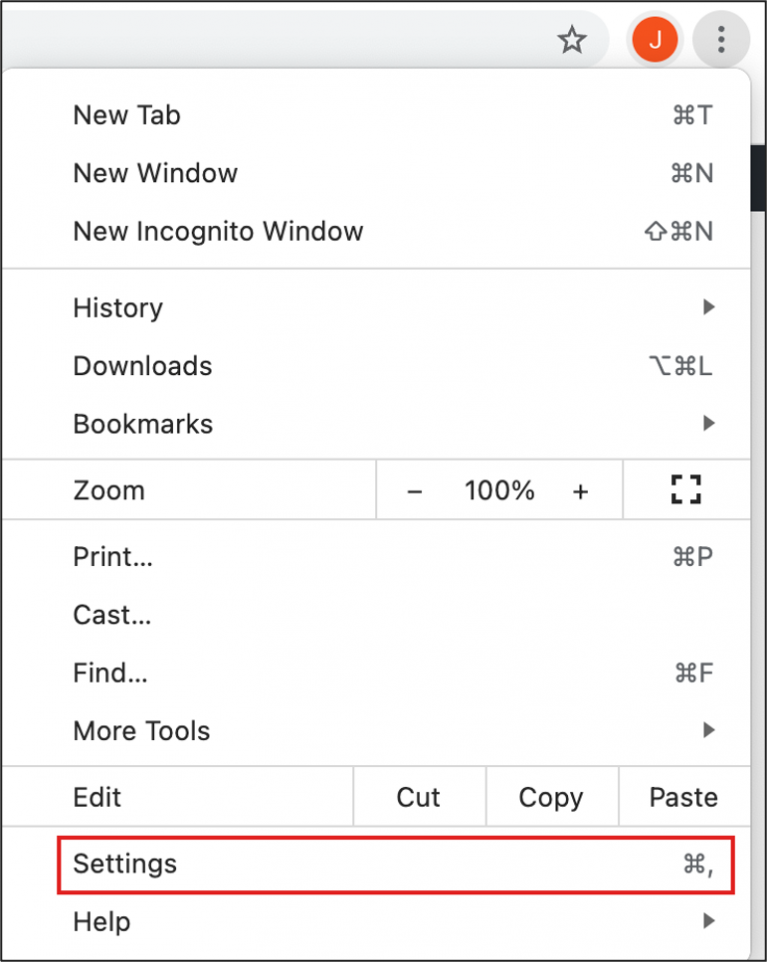Open the More Tools submenu

pos(141,731)
